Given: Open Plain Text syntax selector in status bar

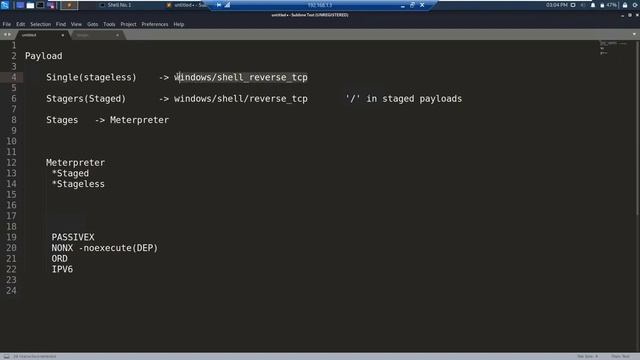Looking at the screenshot, I should pos(620,356).
